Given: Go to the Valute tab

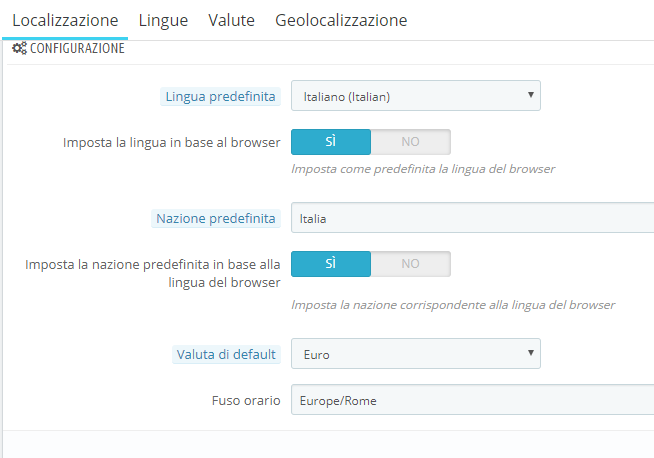Looking at the screenshot, I should point(231,20).
